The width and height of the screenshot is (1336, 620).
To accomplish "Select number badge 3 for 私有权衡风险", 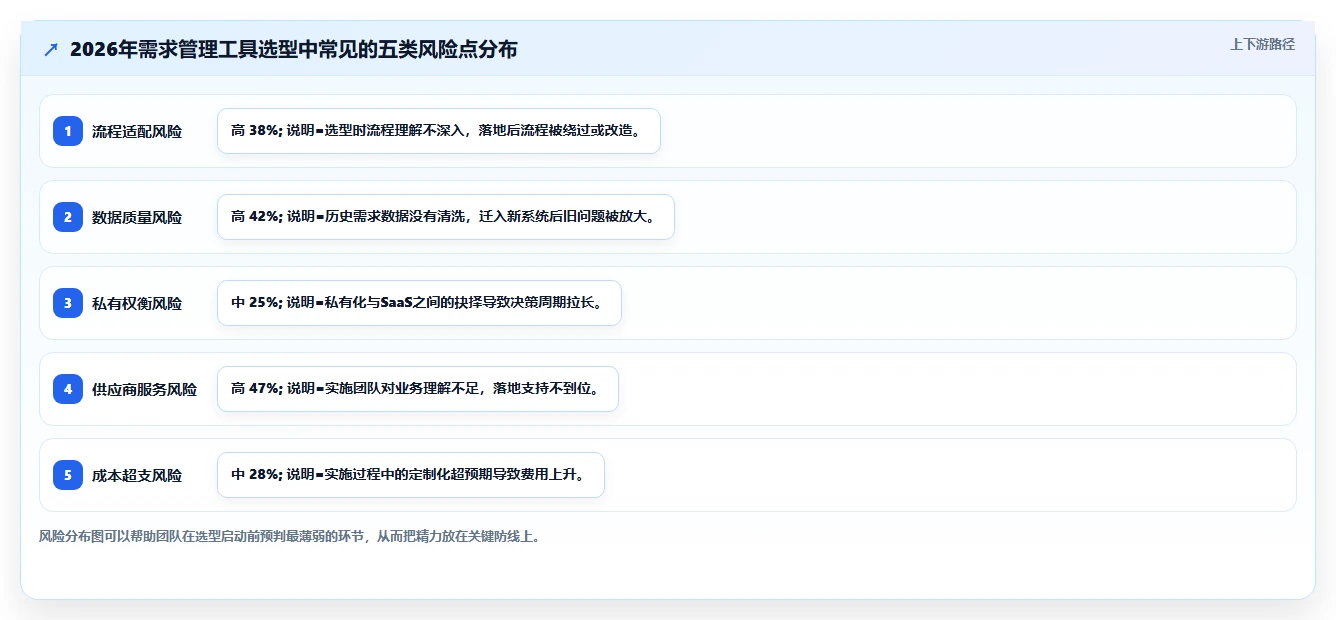I will pos(68,303).
